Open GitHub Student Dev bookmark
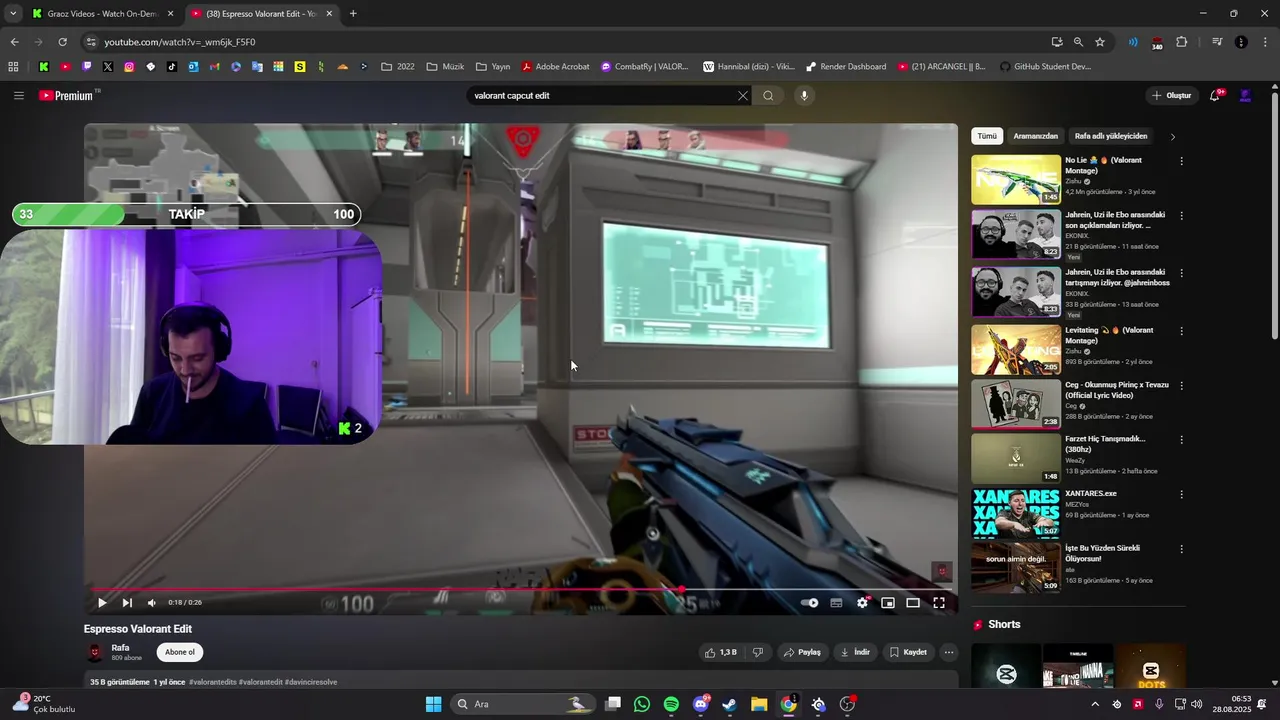1280x720 pixels. coord(1045,67)
